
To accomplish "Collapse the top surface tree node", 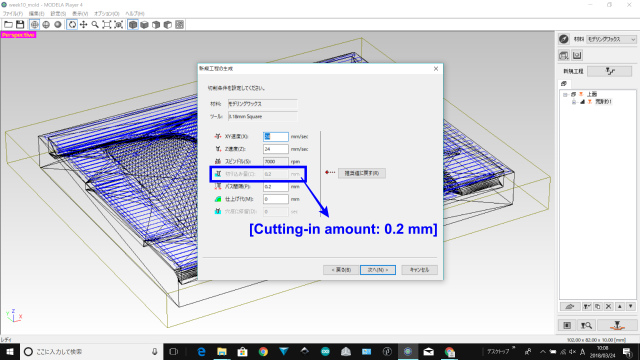I will point(565,94).
